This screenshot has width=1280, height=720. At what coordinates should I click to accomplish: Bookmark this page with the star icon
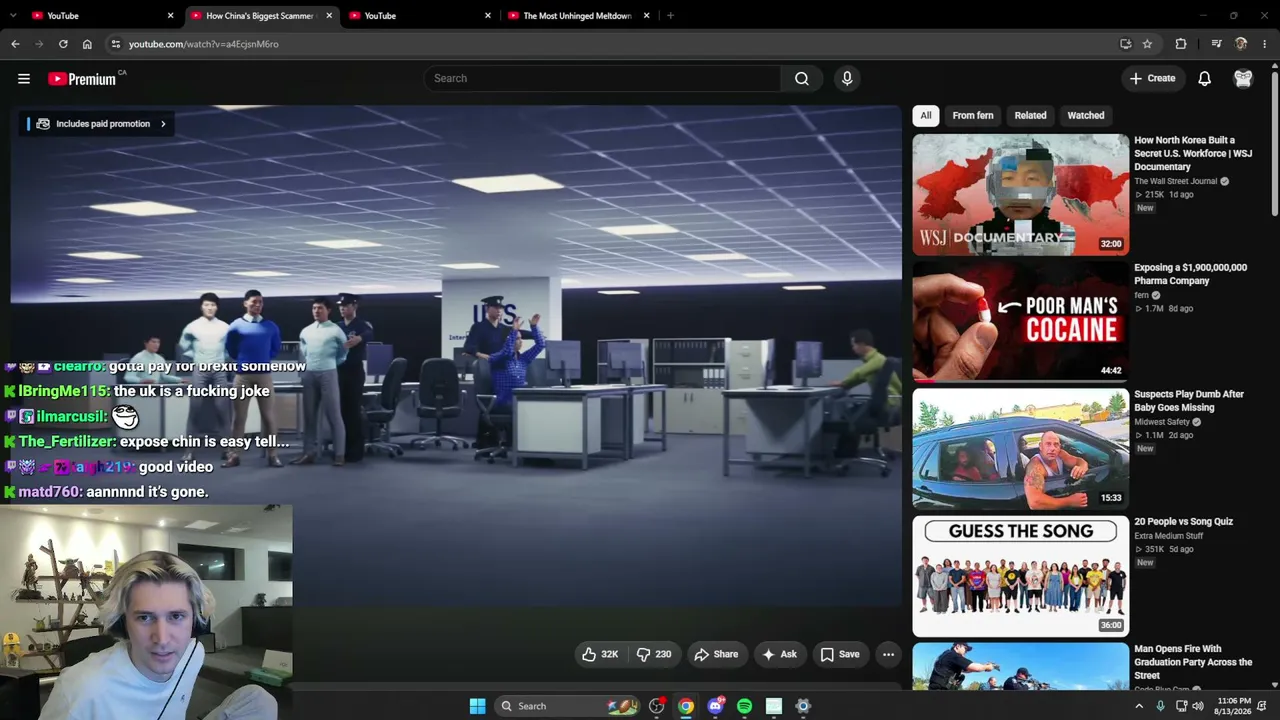pyautogui.click(x=1147, y=44)
